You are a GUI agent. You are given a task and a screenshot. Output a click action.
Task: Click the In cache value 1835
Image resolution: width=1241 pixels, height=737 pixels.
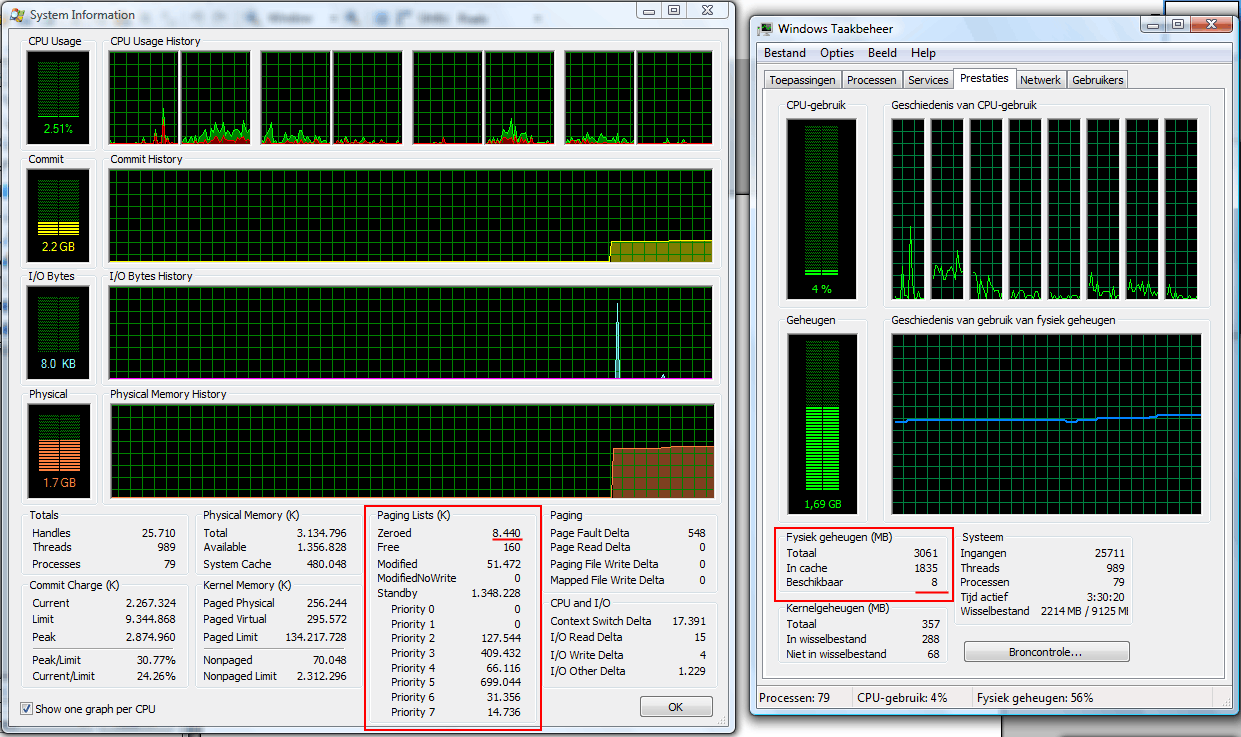tap(926, 568)
